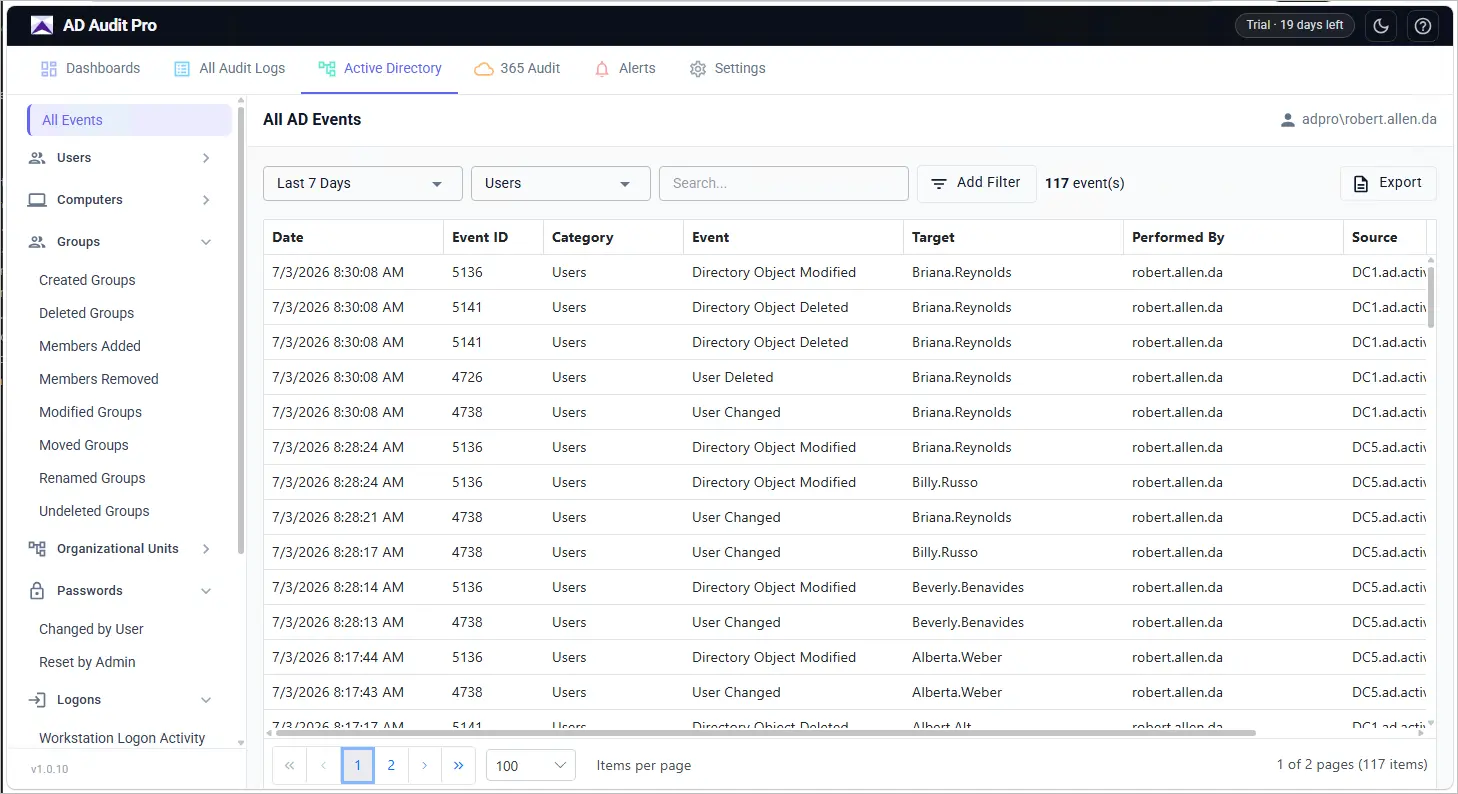This screenshot has height=794, width=1458.
Task: Switch to the All Audit Logs tab
Action: [x=229, y=69]
